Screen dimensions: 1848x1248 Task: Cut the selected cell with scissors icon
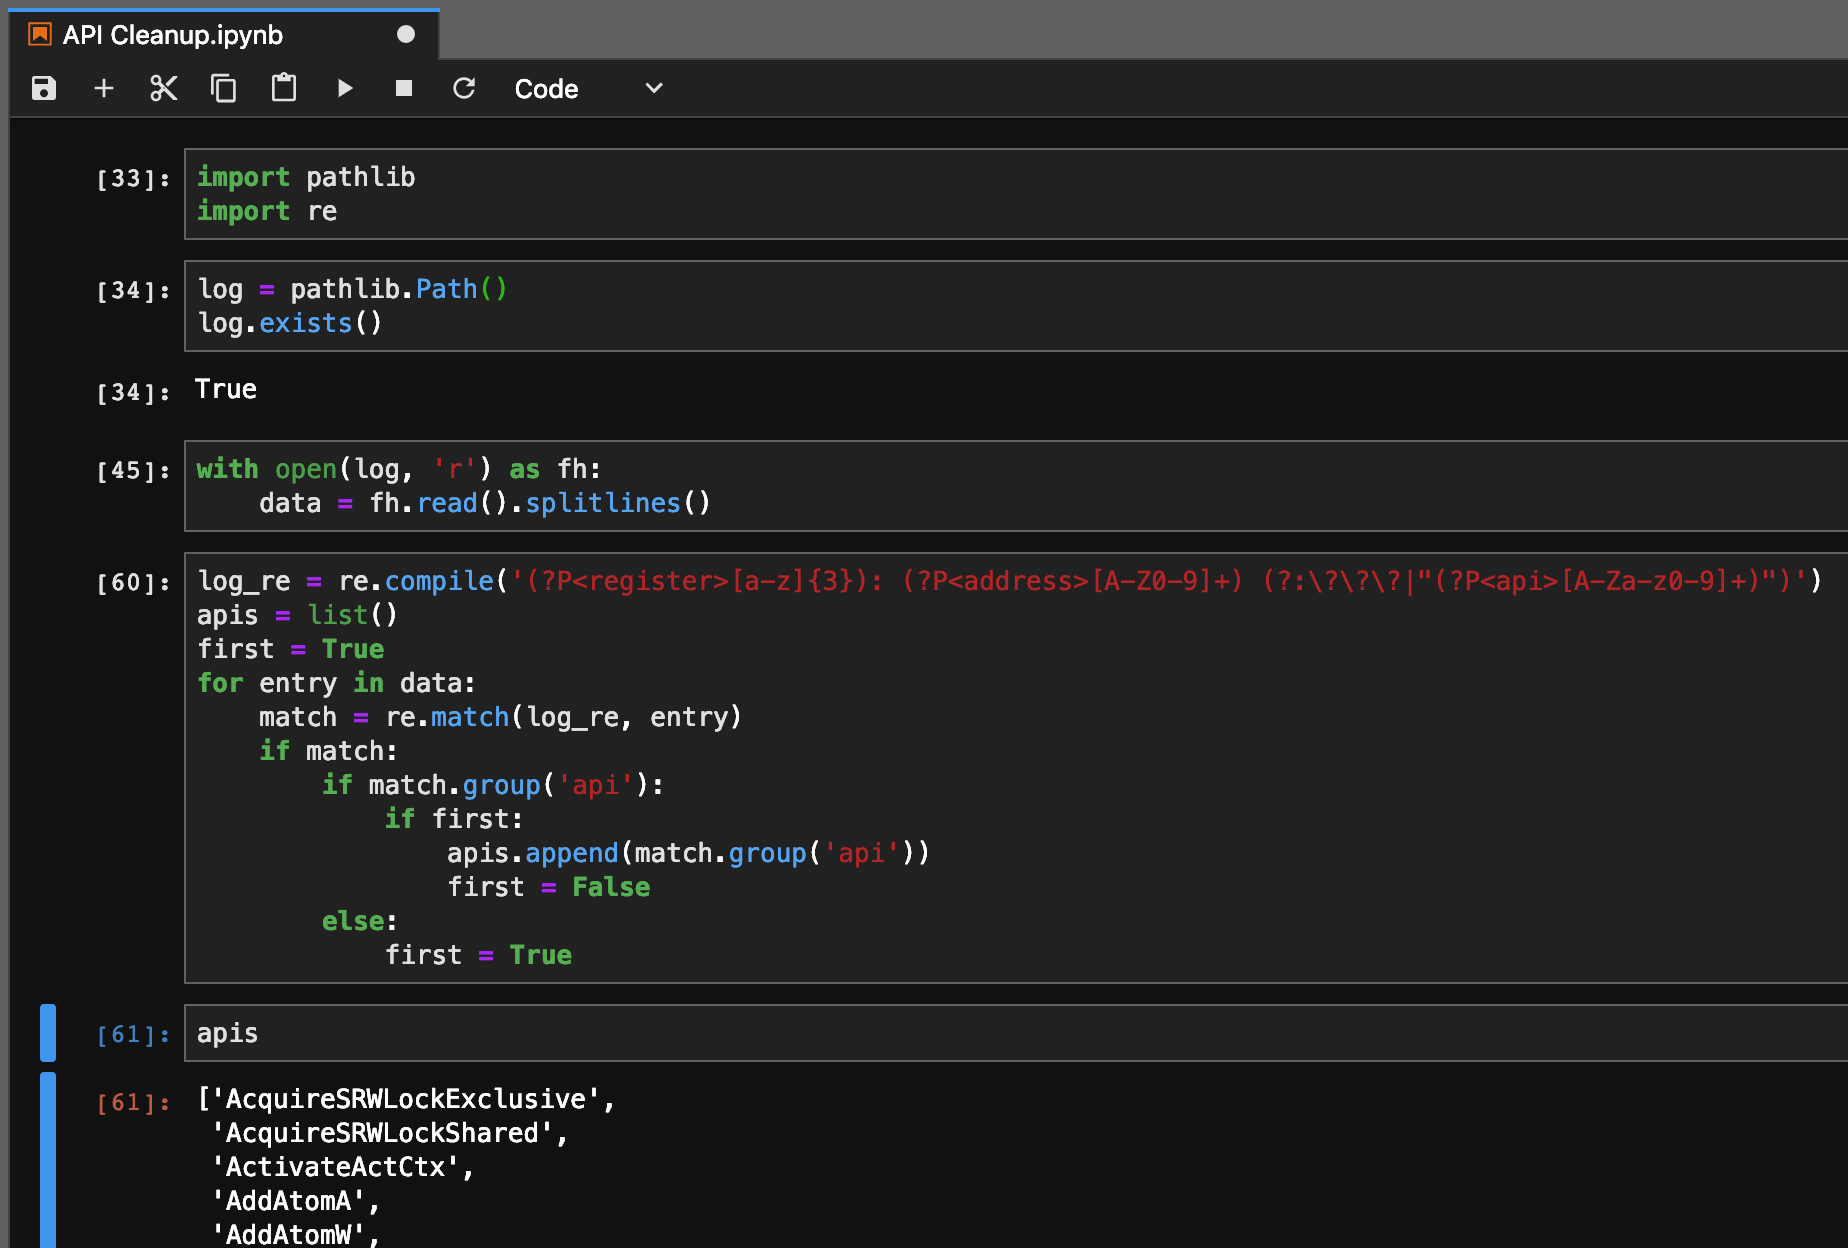pyautogui.click(x=164, y=89)
